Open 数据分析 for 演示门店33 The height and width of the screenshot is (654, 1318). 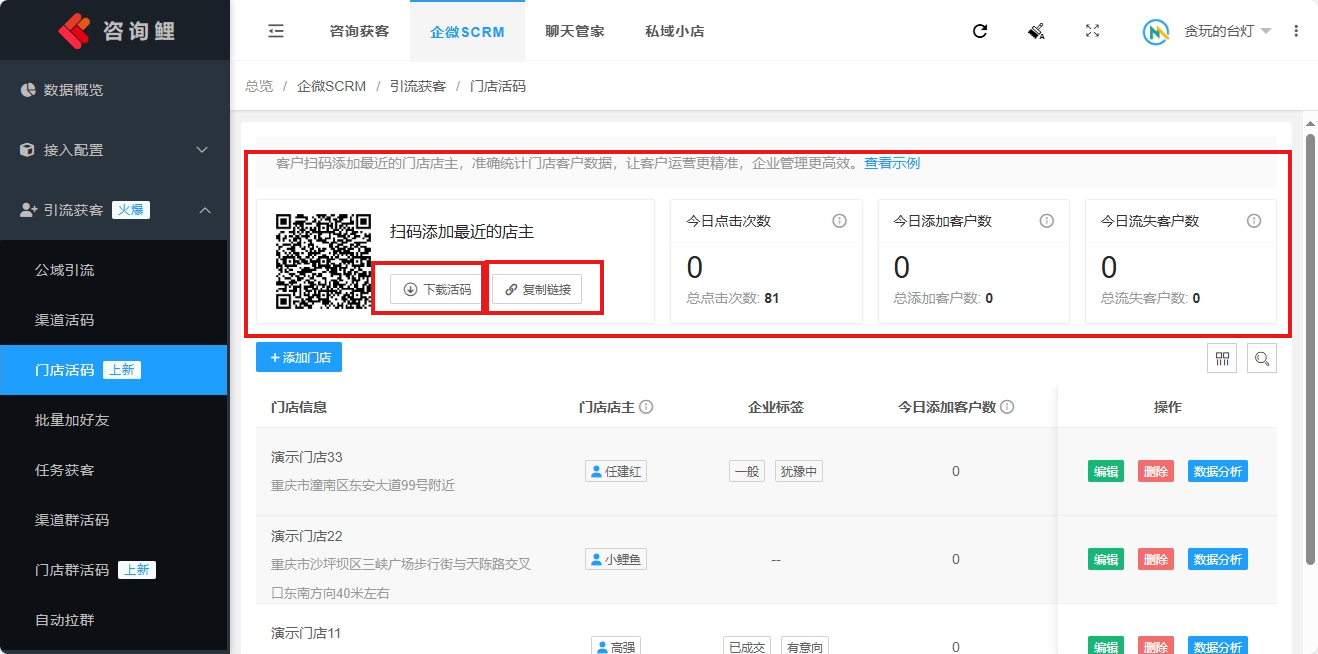[x=1218, y=472]
